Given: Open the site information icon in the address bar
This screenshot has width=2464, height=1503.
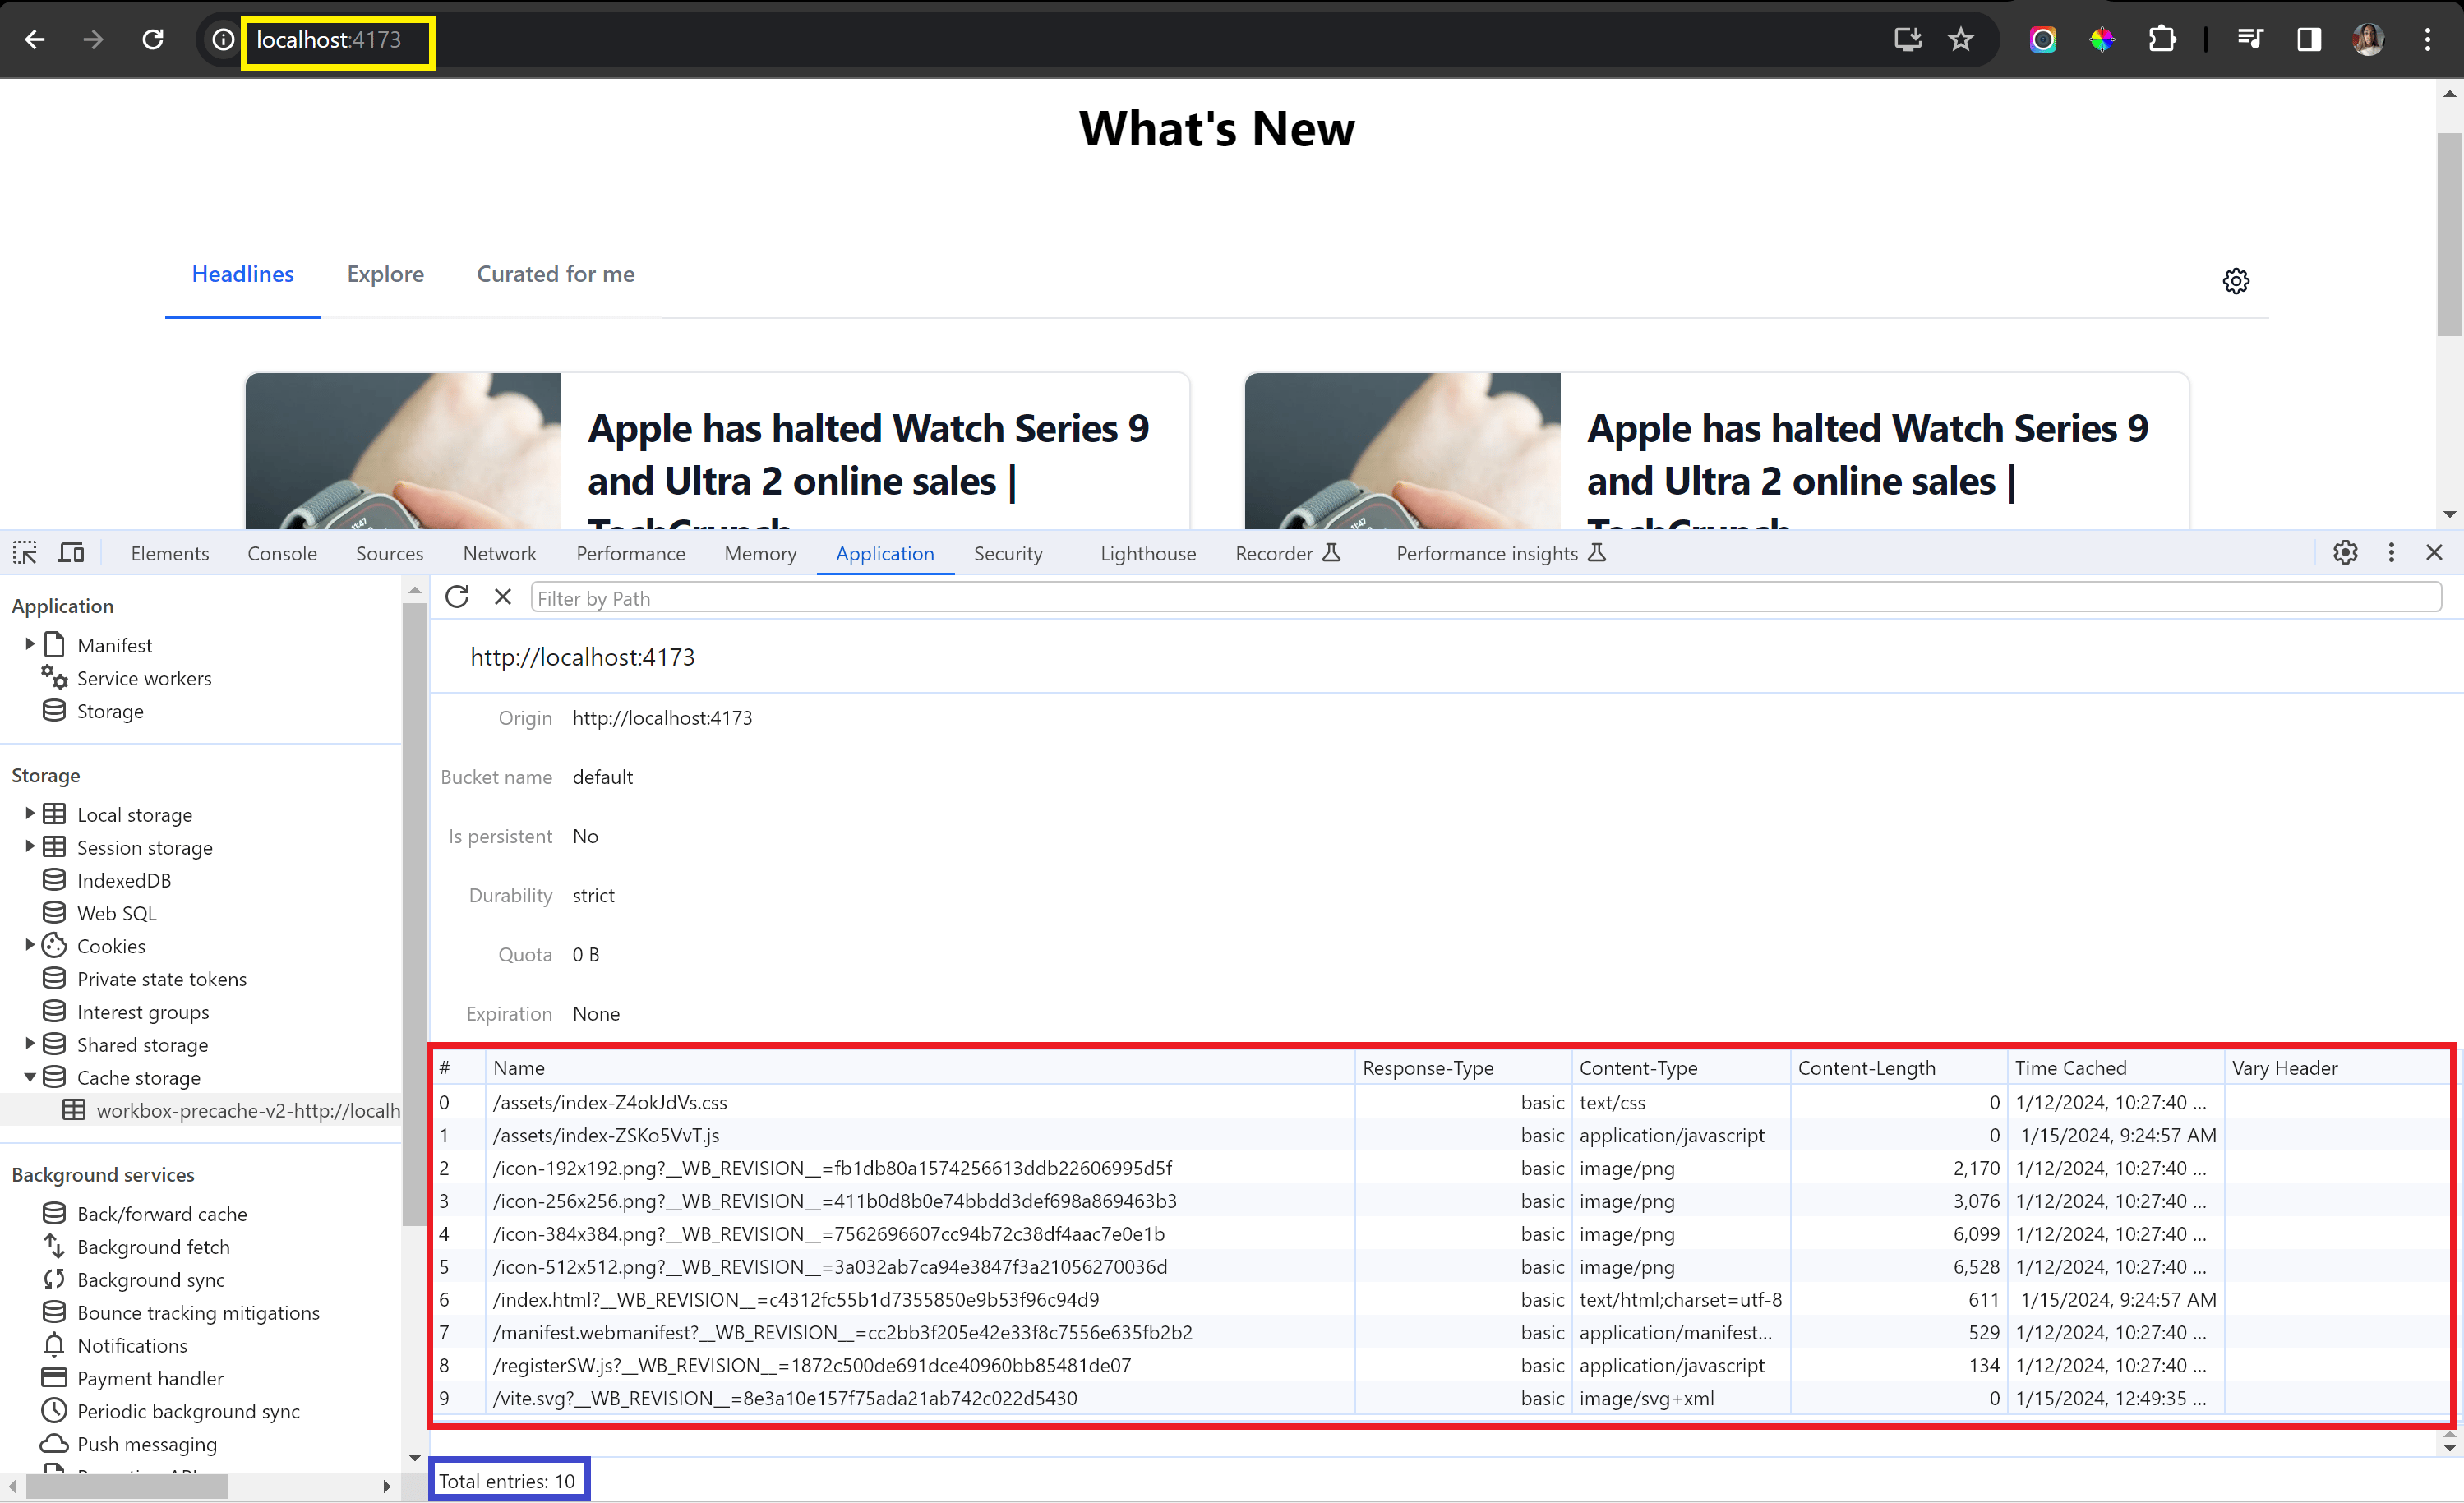Looking at the screenshot, I should (x=223, y=40).
